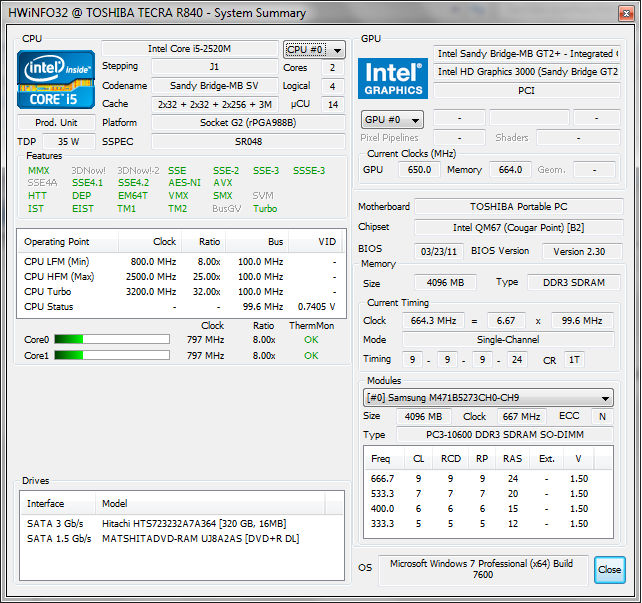Click the Close button
642x603 pixels.
(609, 569)
